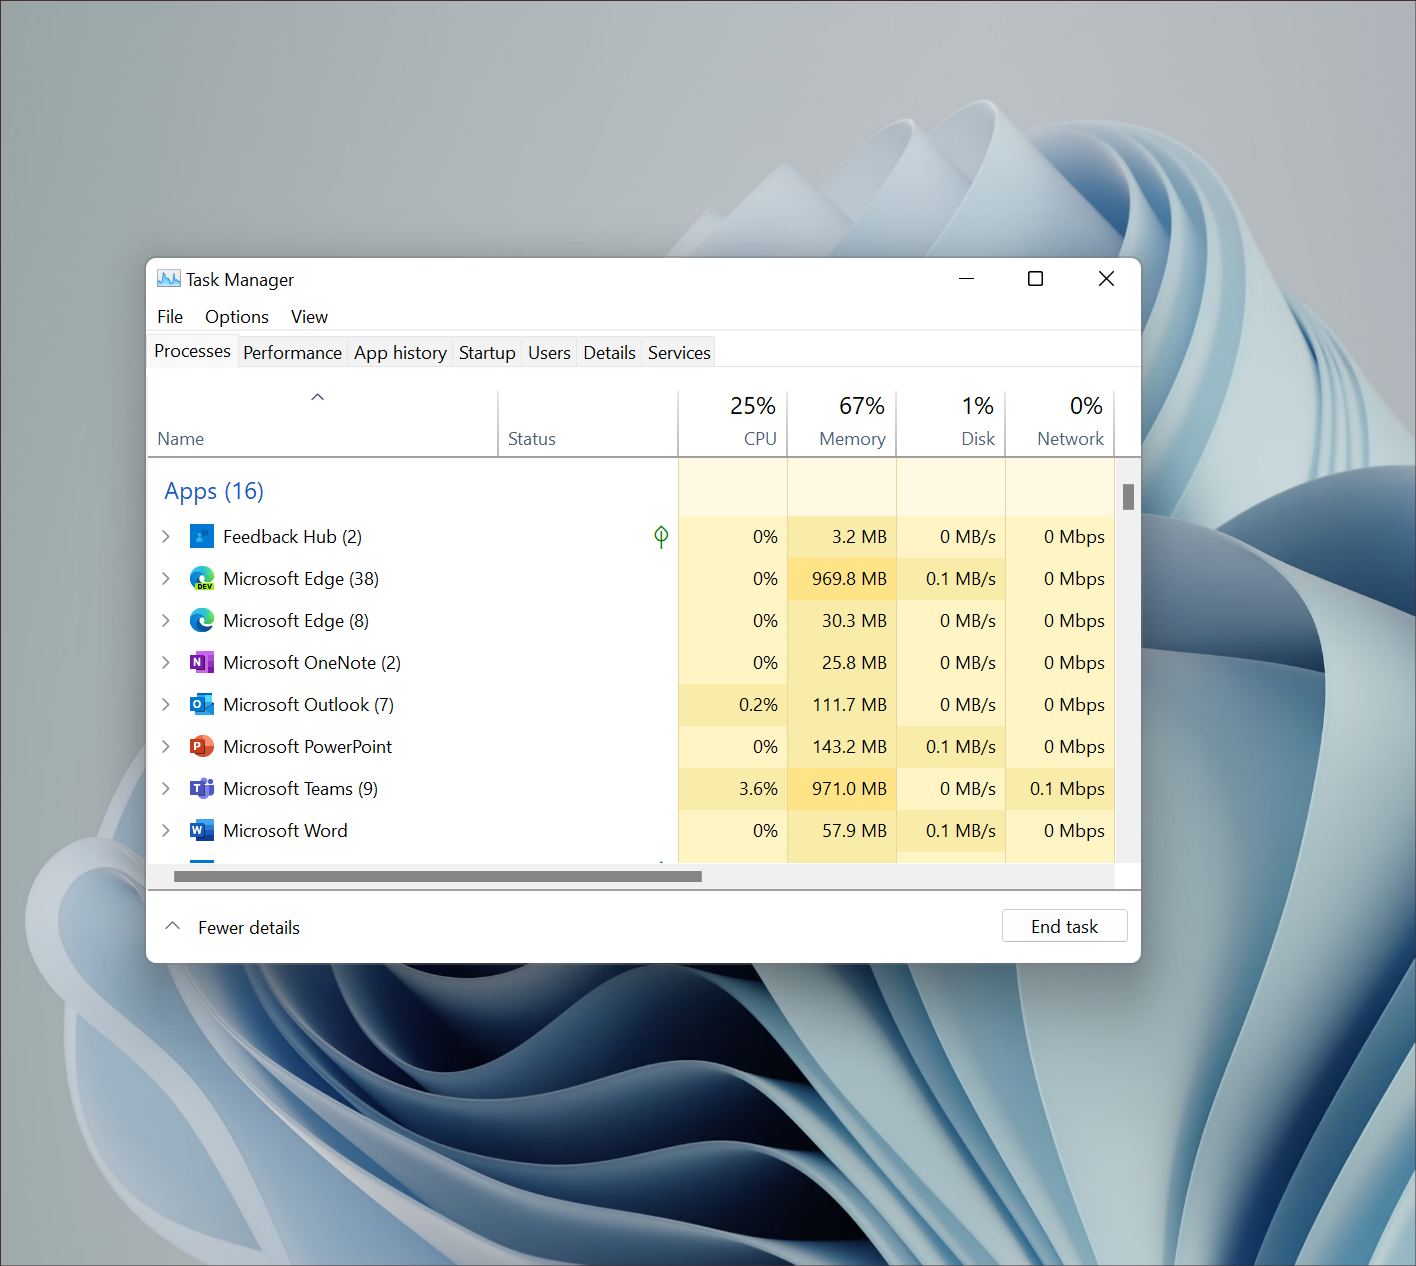Click the 971.0 MB memory value
The image size is (1416, 1266).
pyautogui.click(x=849, y=789)
